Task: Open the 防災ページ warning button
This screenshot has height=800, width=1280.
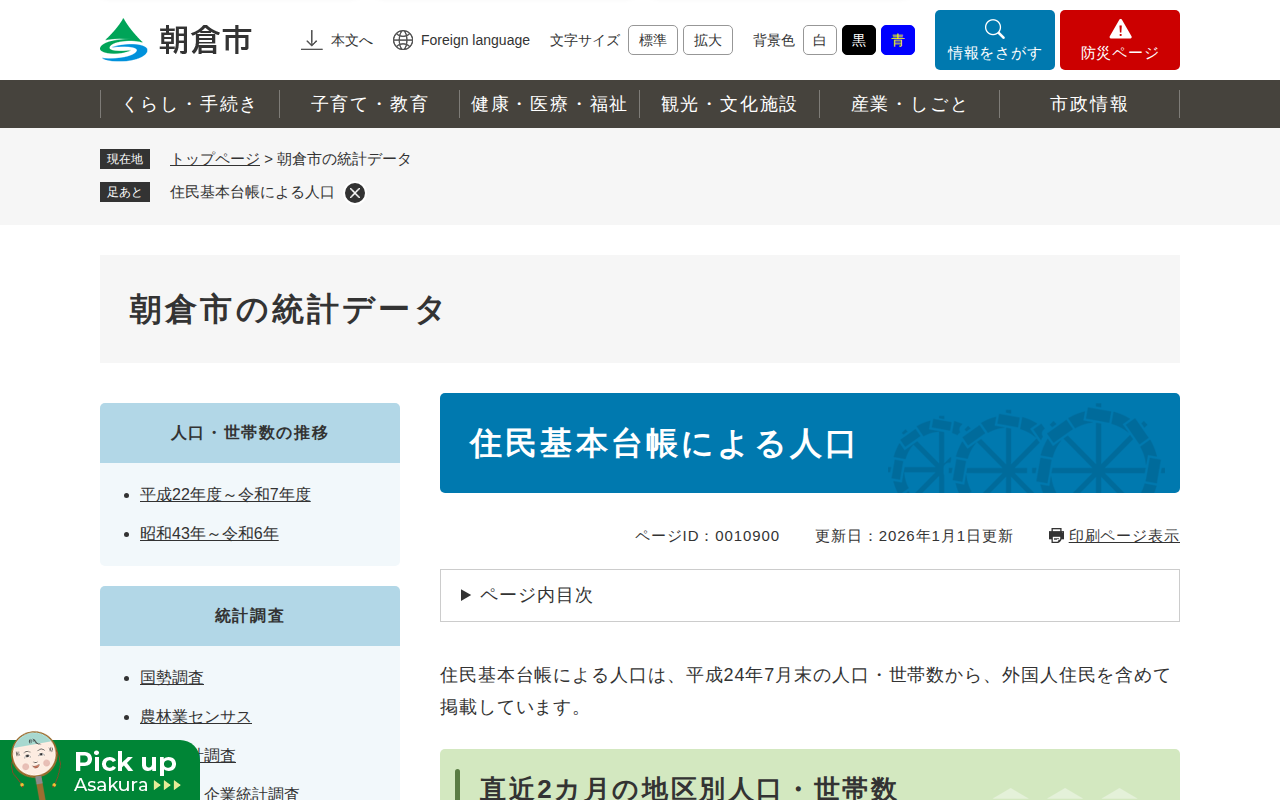Action: tap(1119, 40)
